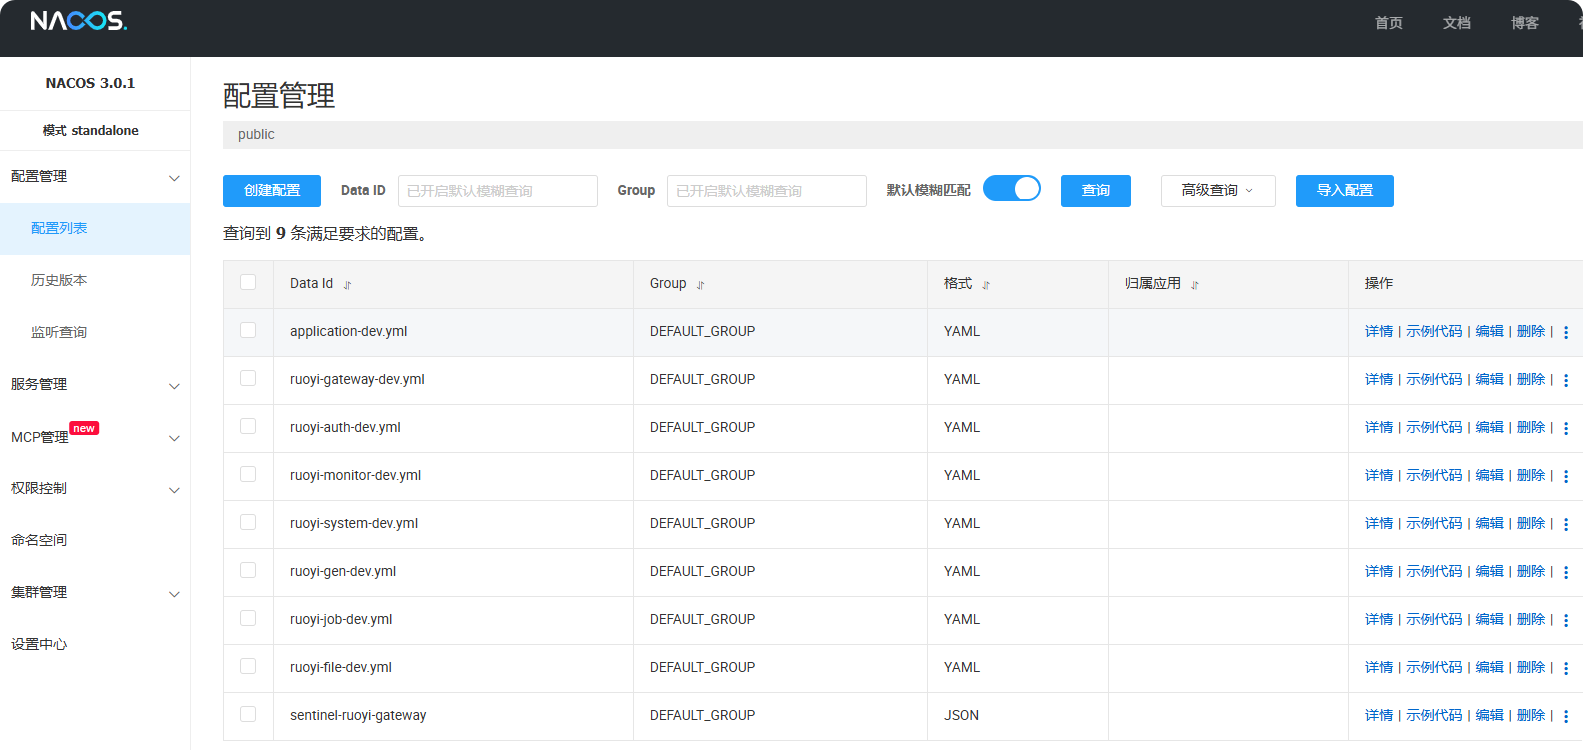This screenshot has width=1583, height=750.
Task: Click the ruoyi-gateway-dev.yml Data Id cell
Action: (453, 380)
